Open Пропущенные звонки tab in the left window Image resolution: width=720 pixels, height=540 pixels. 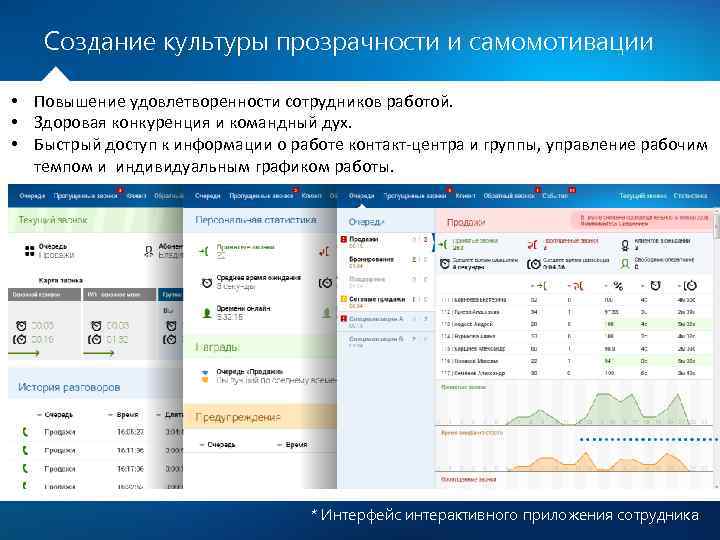(86, 196)
